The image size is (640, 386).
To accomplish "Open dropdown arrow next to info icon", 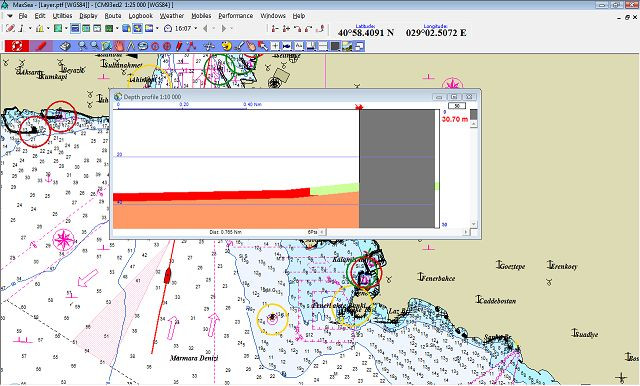I will pos(30,29).
